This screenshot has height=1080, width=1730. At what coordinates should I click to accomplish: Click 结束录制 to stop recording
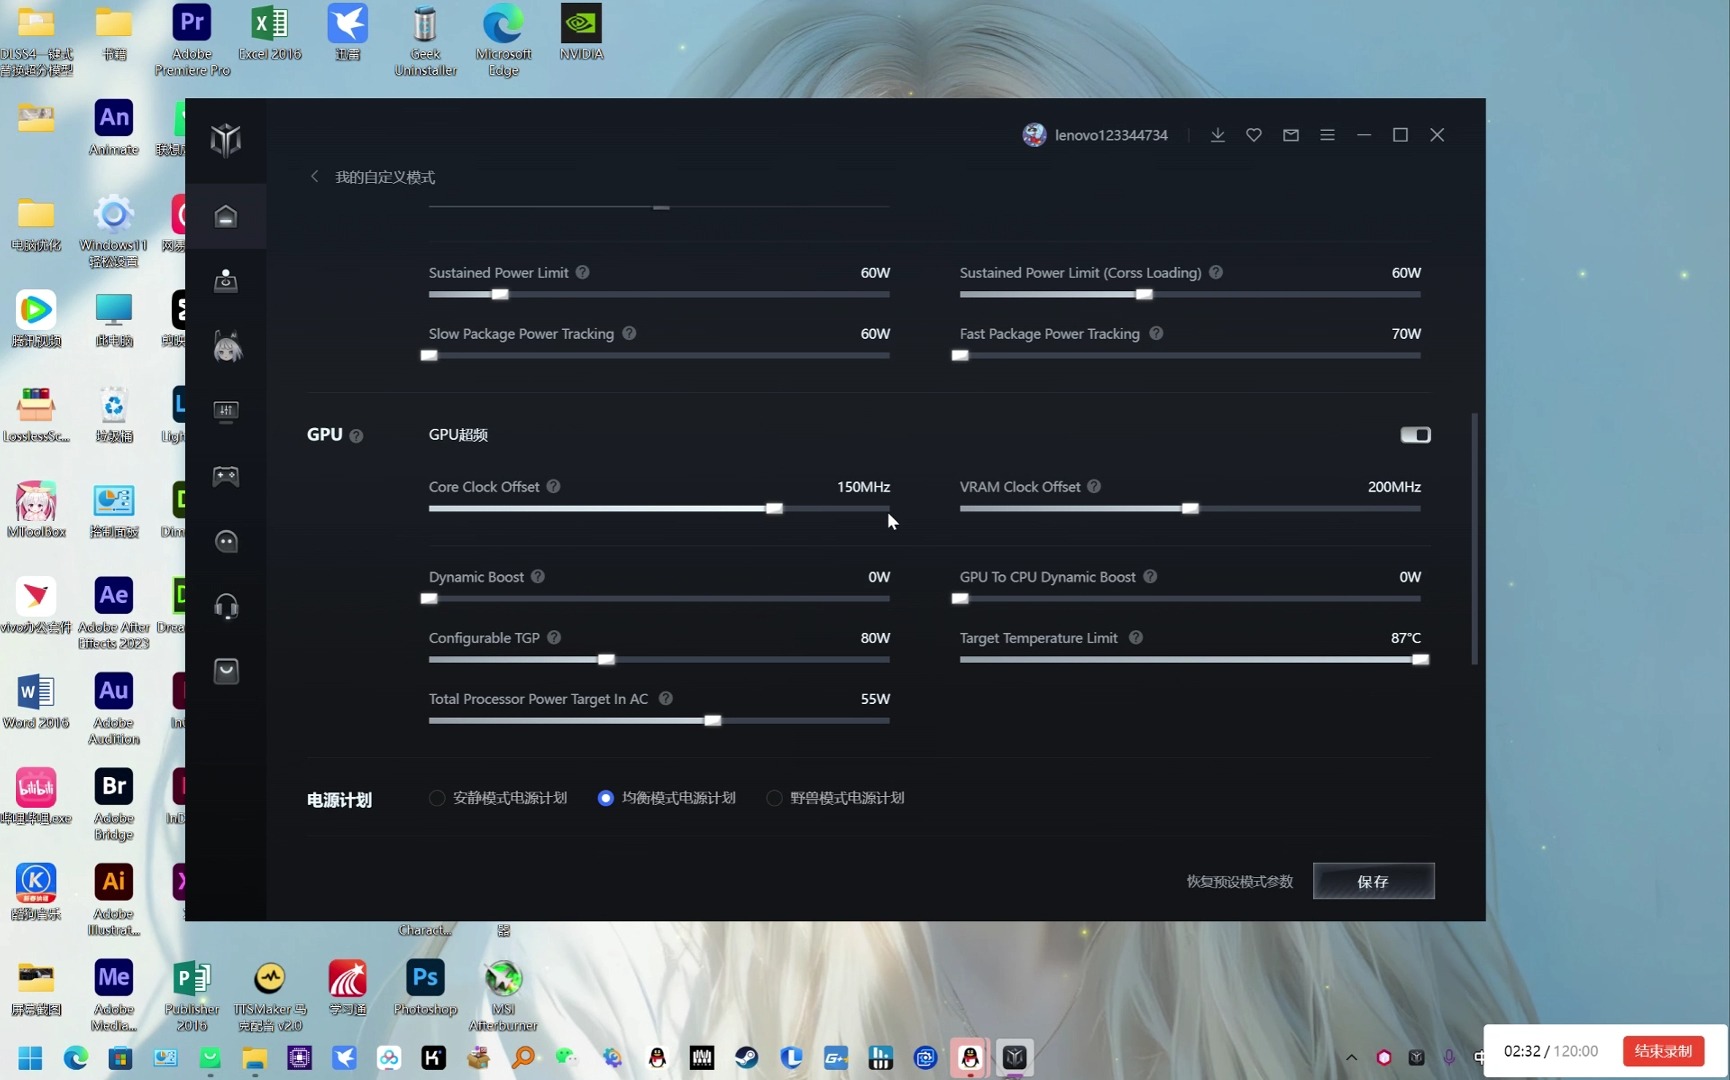(x=1663, y=1051)
